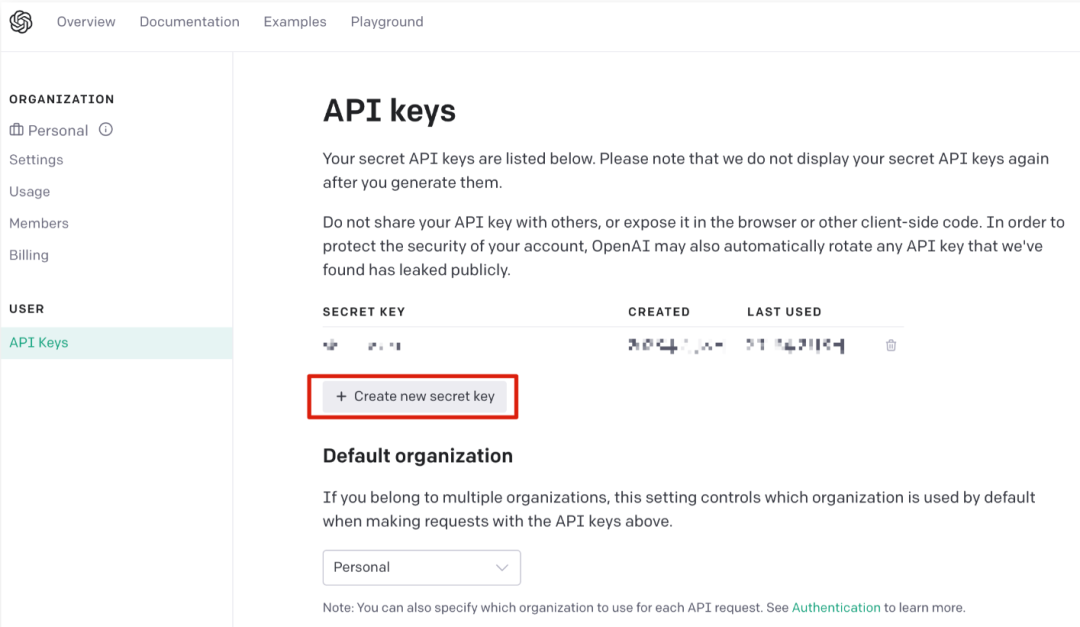The height and width of the screenshot is (627, 1080).
Task: Click the blurred secret key entry
Action: point(362,346)
